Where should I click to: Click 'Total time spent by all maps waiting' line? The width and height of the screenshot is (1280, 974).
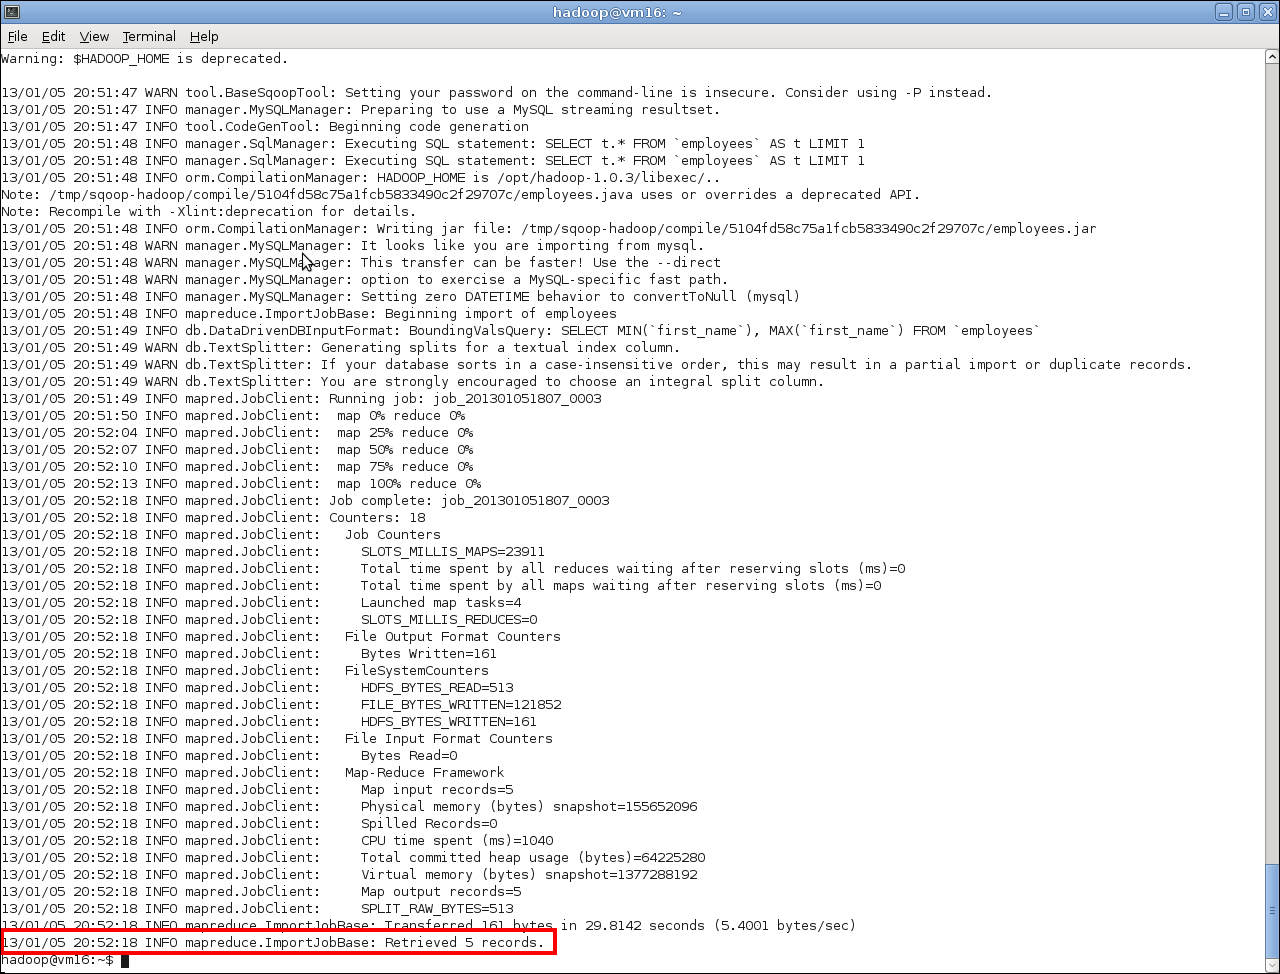pos(441,586)
